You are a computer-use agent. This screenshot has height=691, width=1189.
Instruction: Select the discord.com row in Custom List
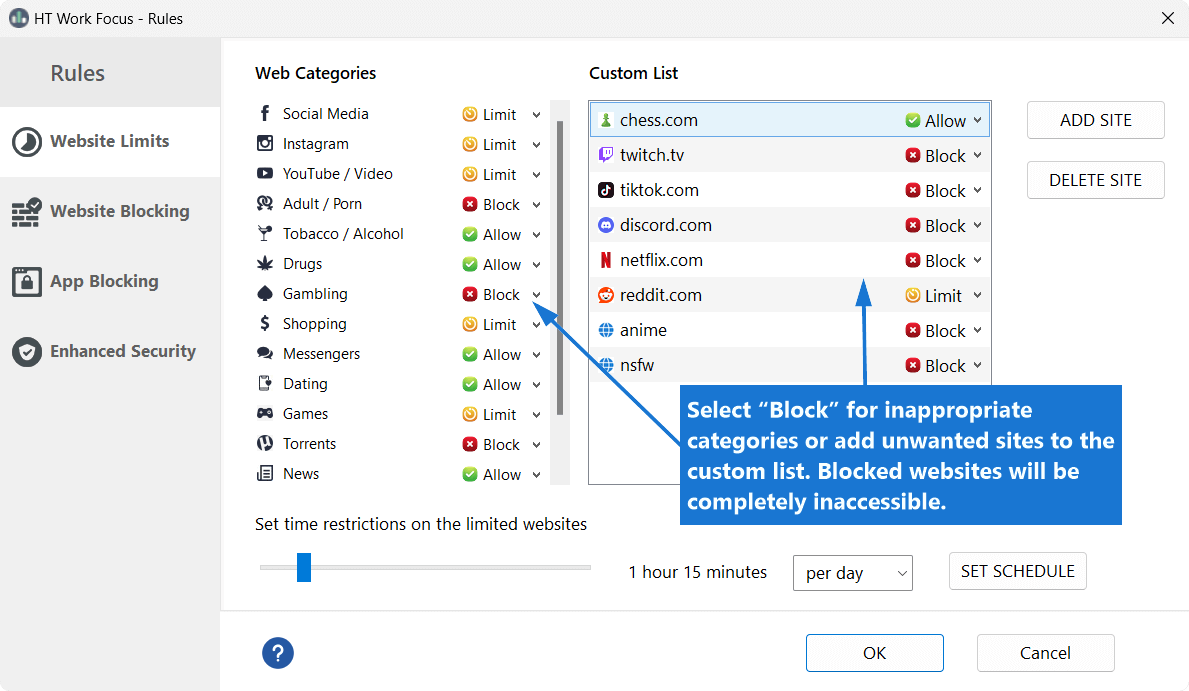789,225
